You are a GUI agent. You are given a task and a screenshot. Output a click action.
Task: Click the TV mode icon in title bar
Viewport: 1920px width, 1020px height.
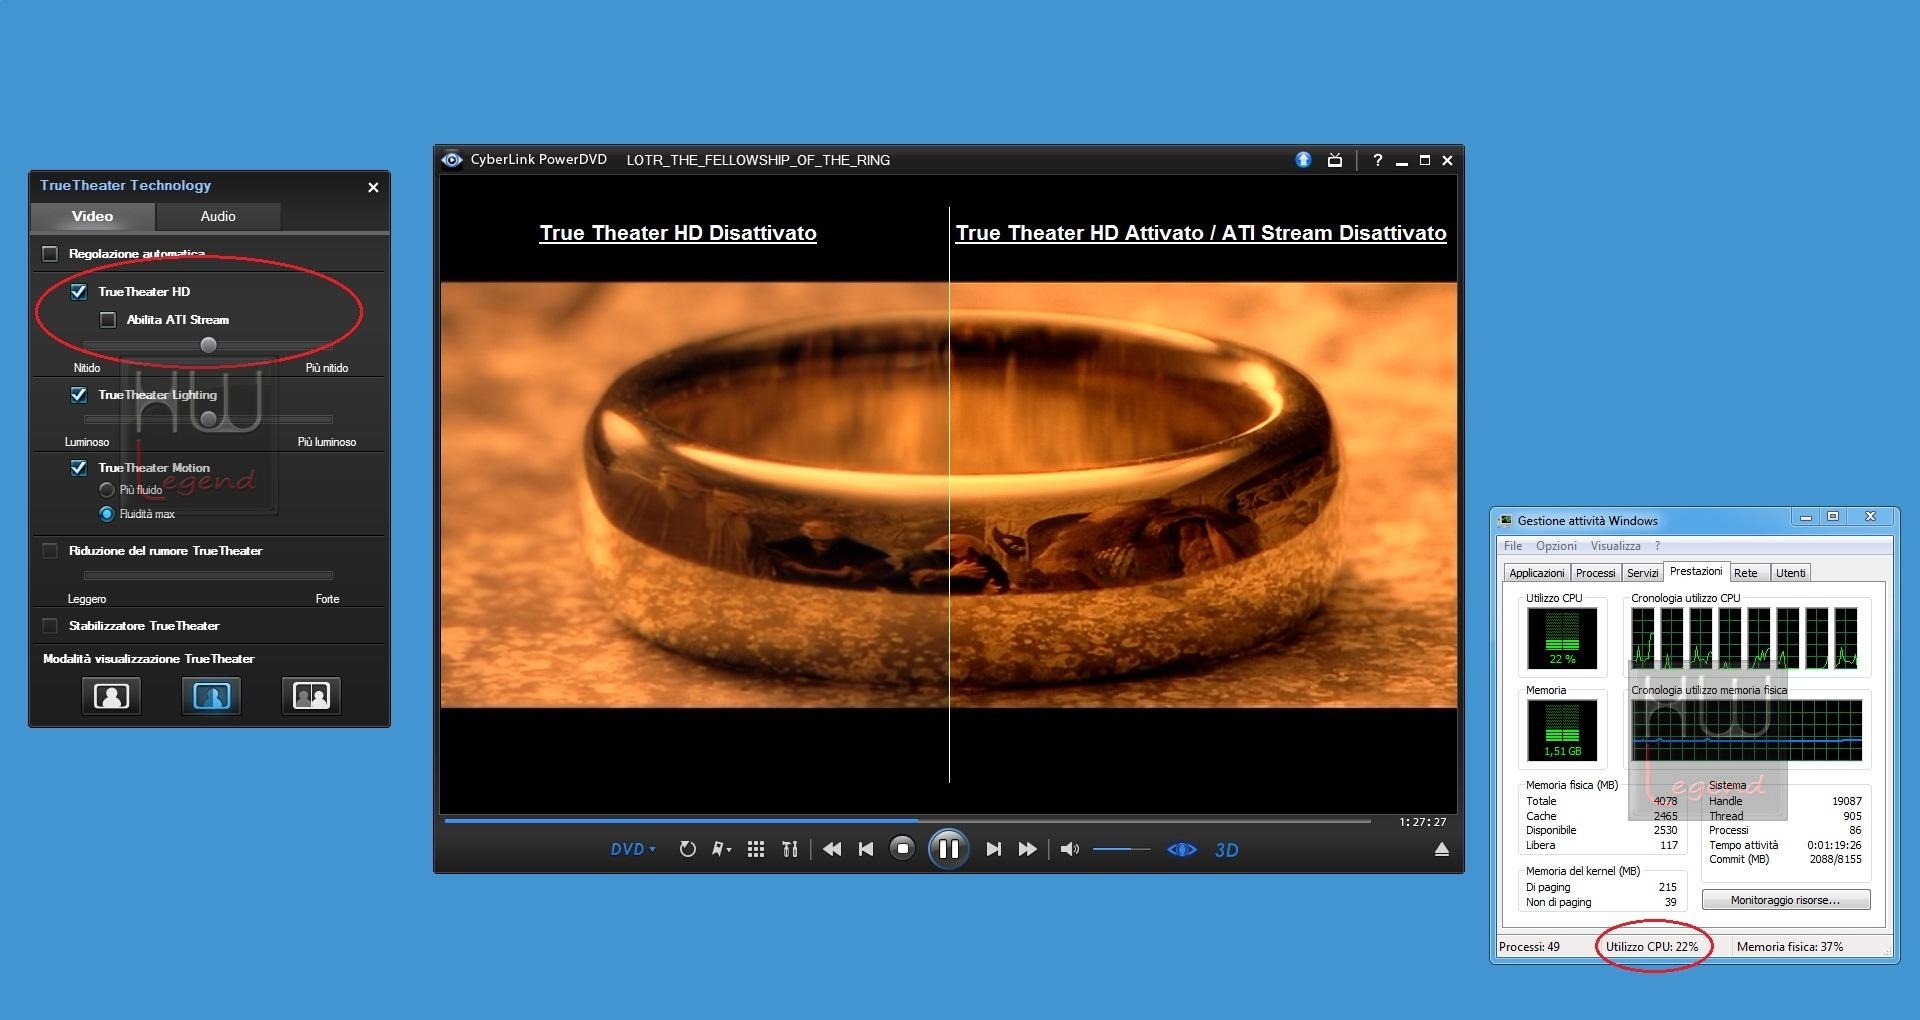1334,160
